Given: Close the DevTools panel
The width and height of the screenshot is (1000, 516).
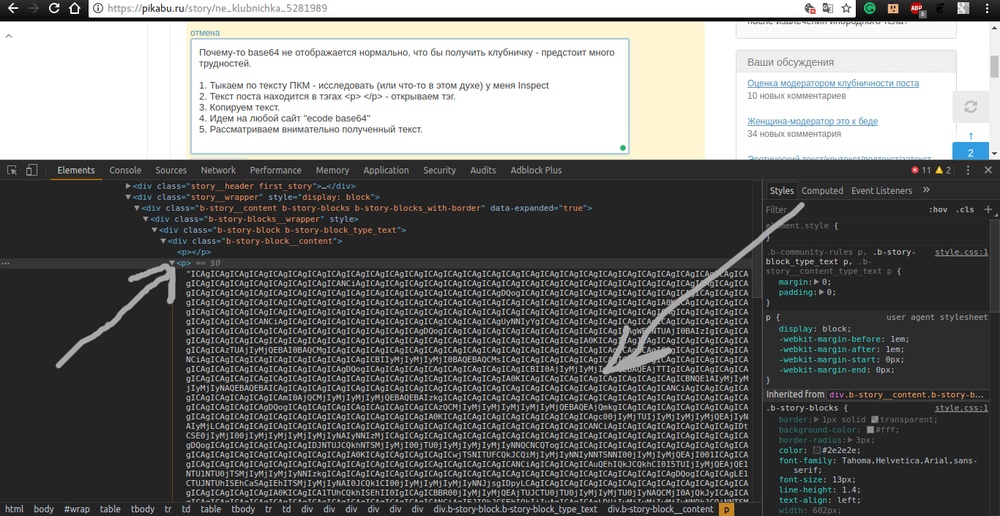Looking at the screenshot, I should click(x=988, y=170).
